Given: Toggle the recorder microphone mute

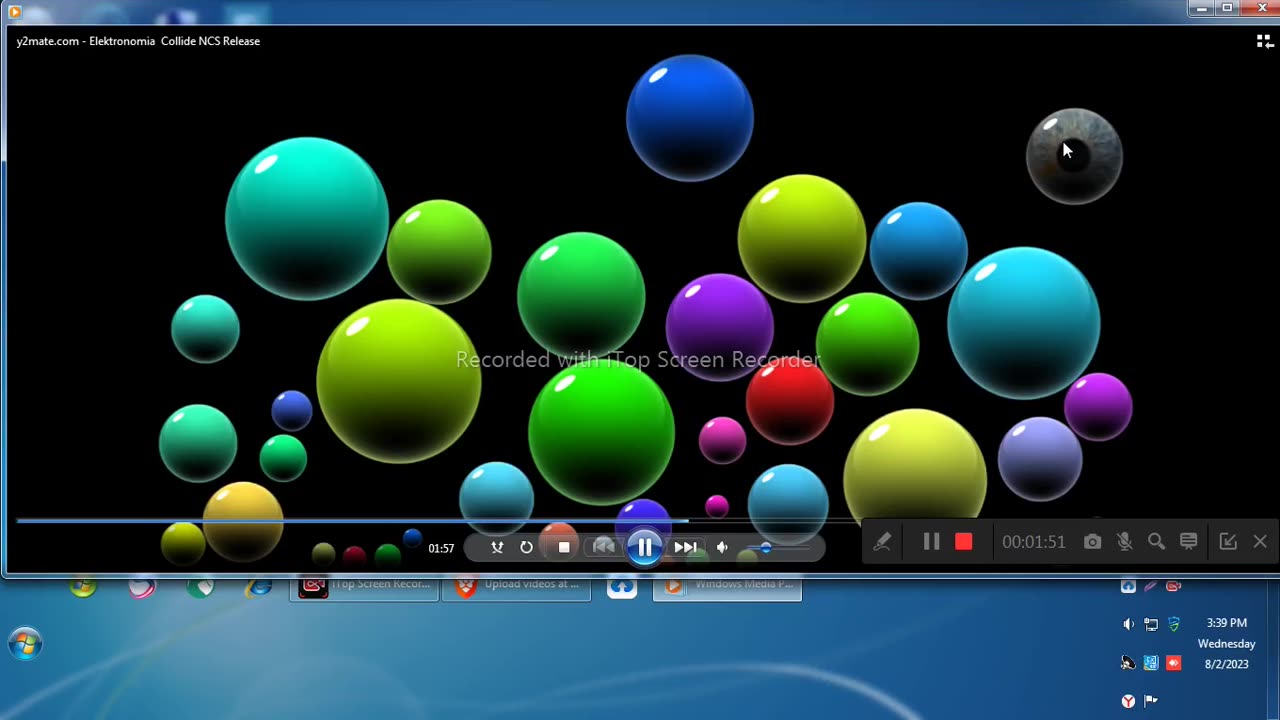Looking at the screenshot, I should 1125,541.
